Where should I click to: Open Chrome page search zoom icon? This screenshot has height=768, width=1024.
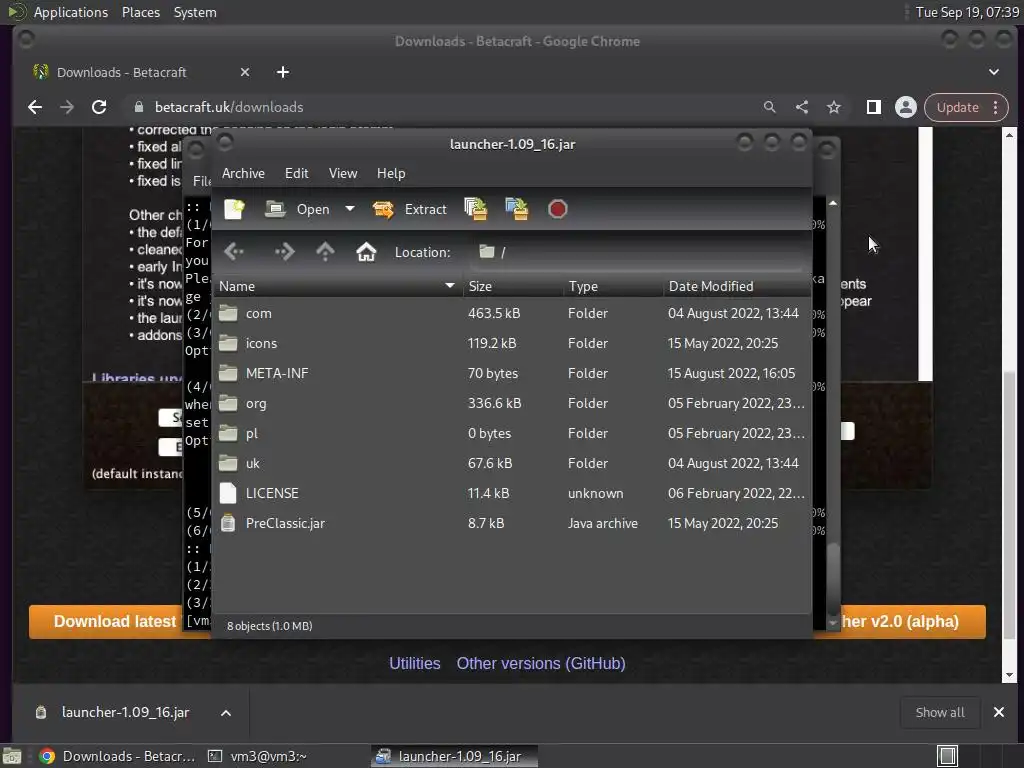tap(769, 107)
